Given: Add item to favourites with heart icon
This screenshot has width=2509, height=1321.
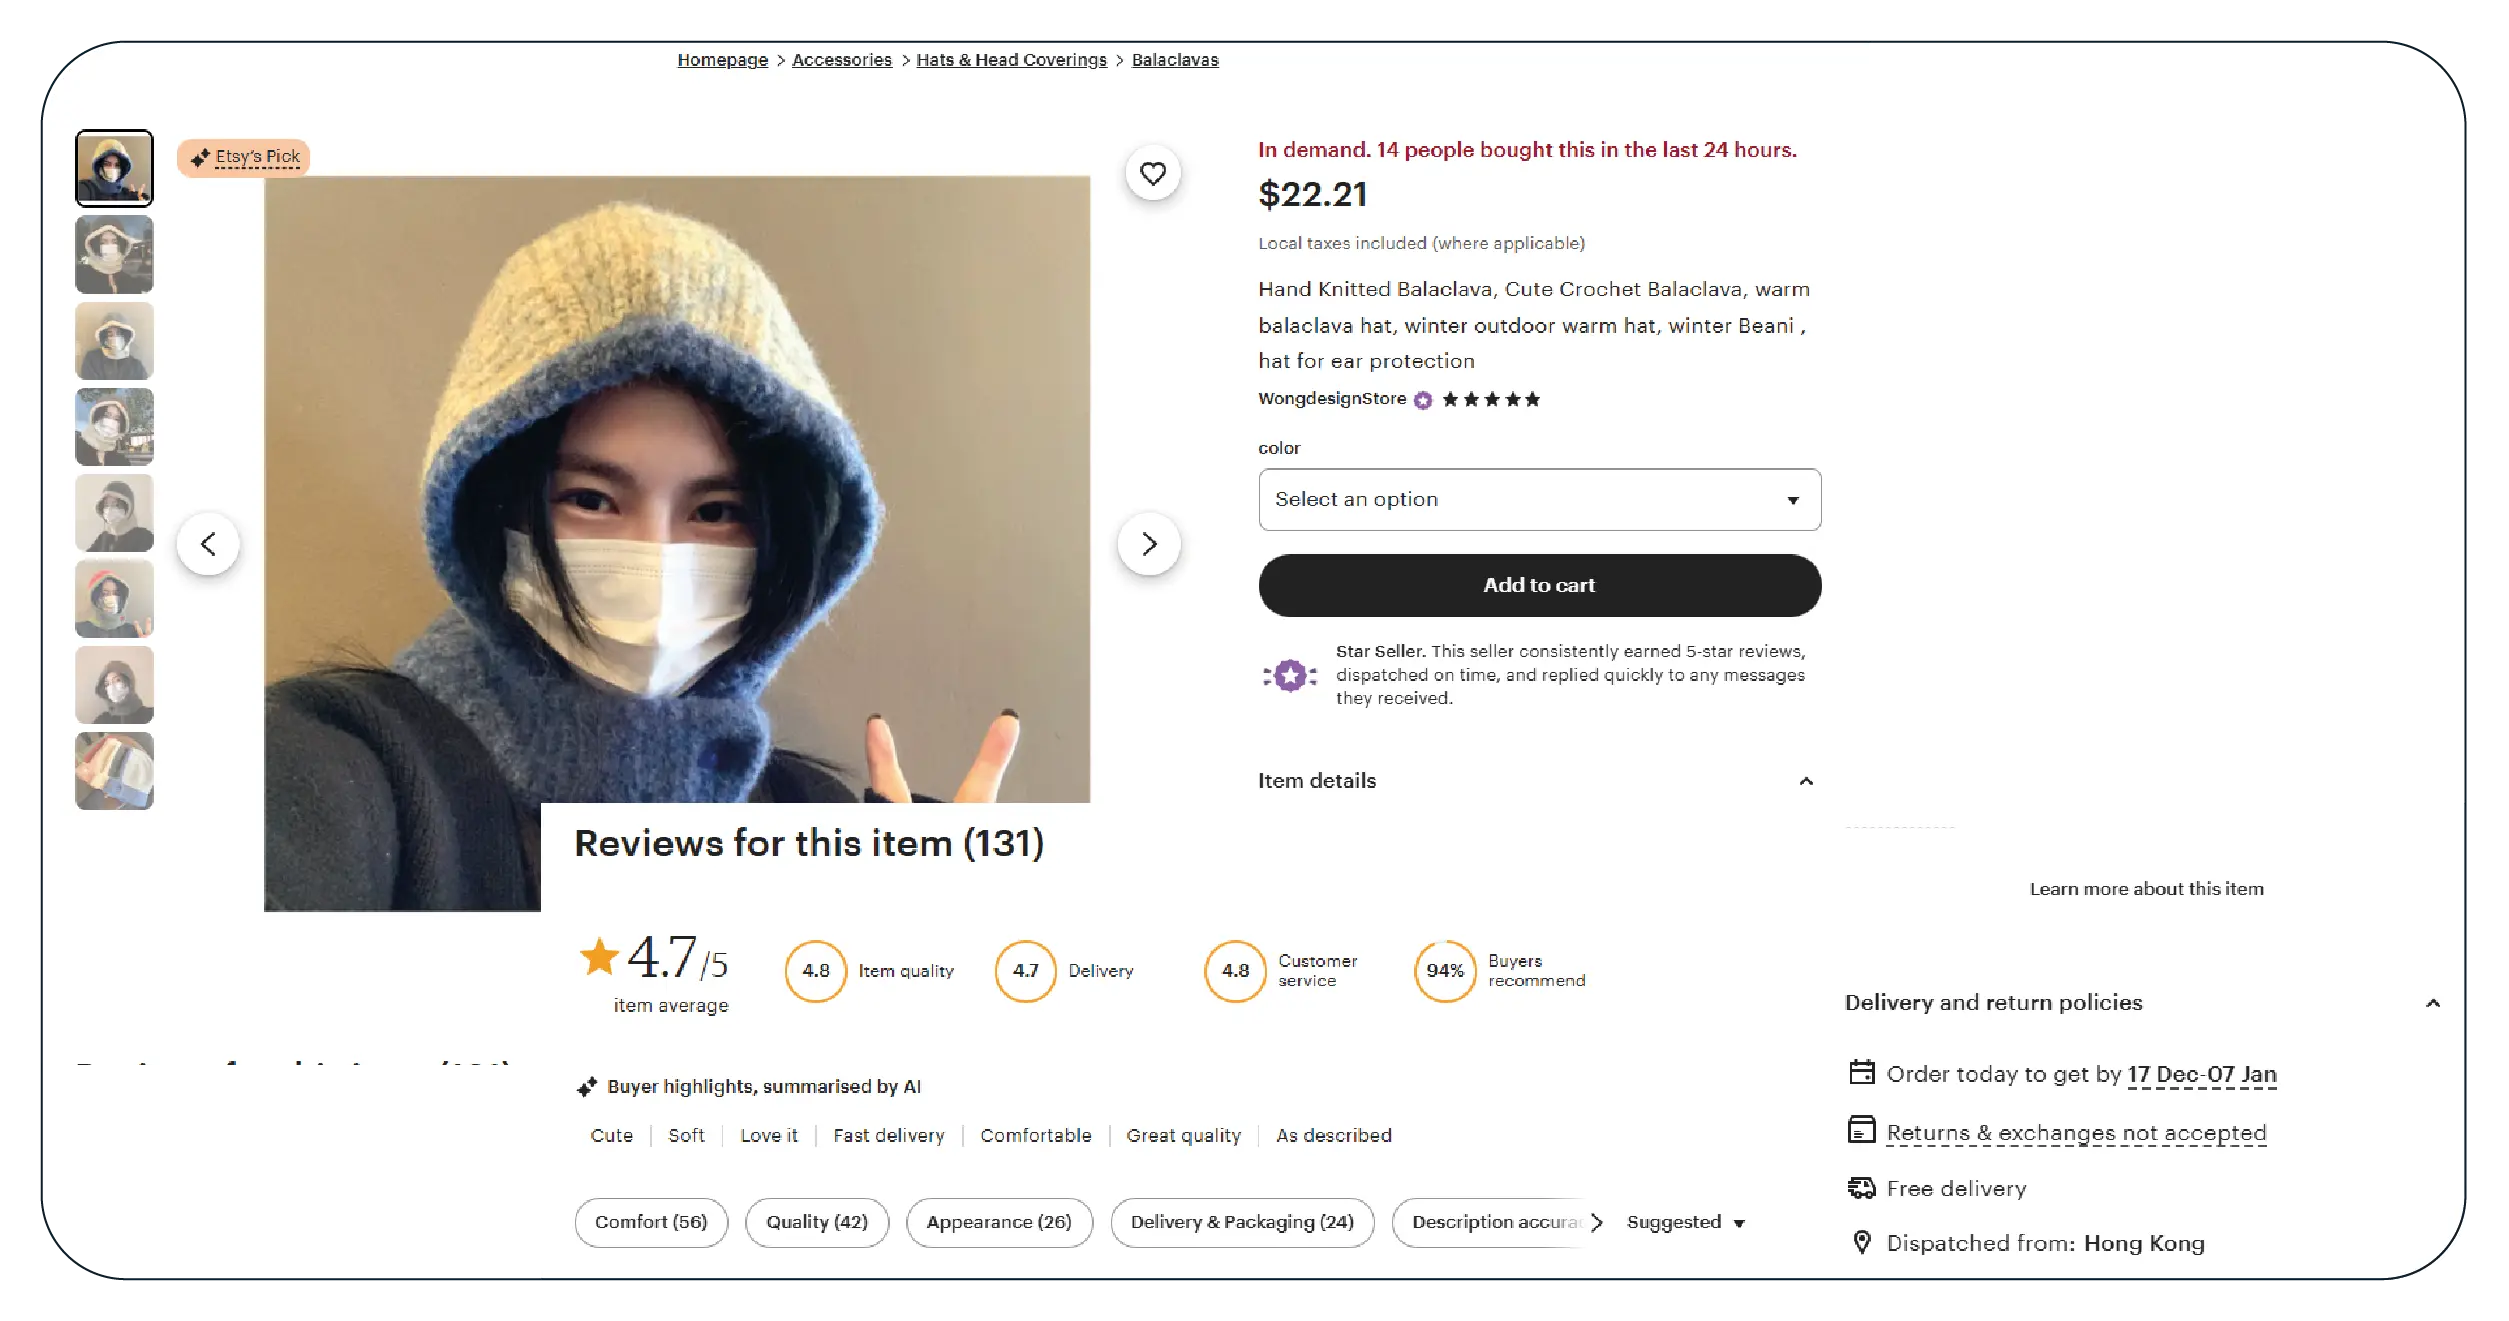Looking at the screenshot, I should pos(1152,174).
